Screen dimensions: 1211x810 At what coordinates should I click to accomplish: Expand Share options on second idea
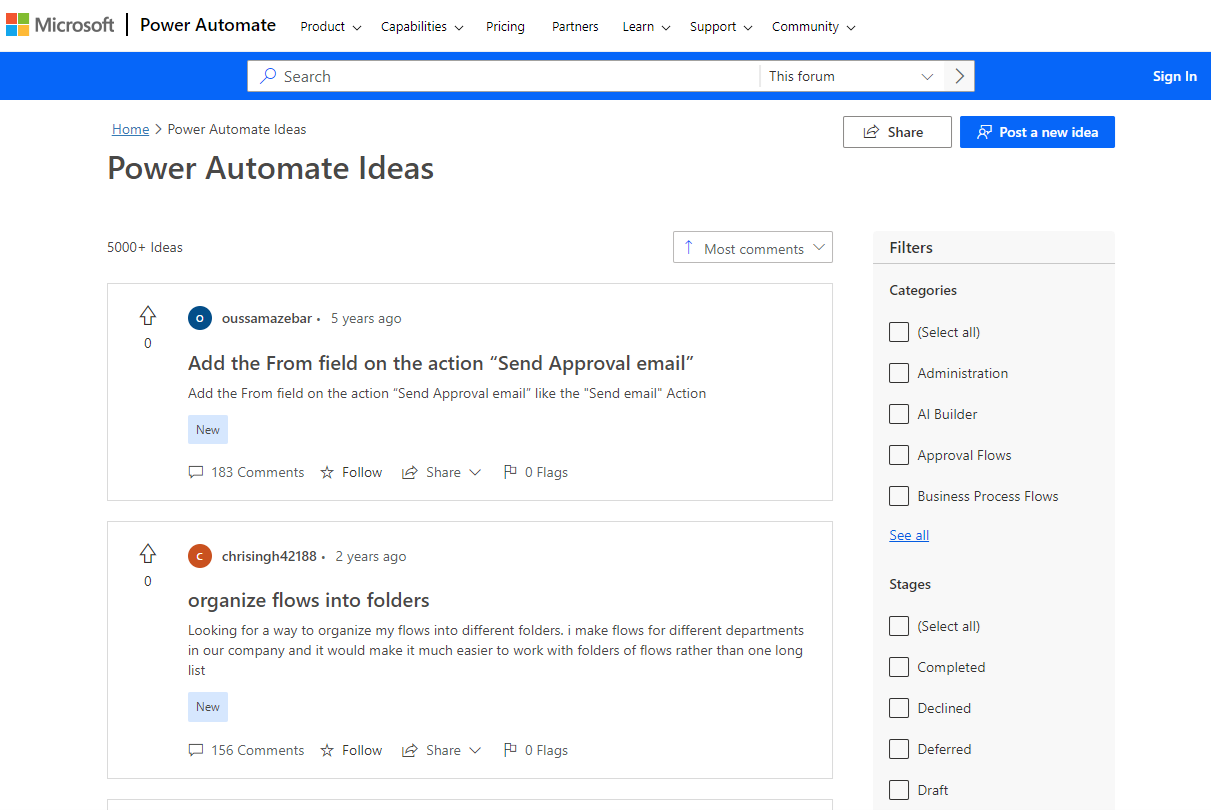click(x=441, y=750)
